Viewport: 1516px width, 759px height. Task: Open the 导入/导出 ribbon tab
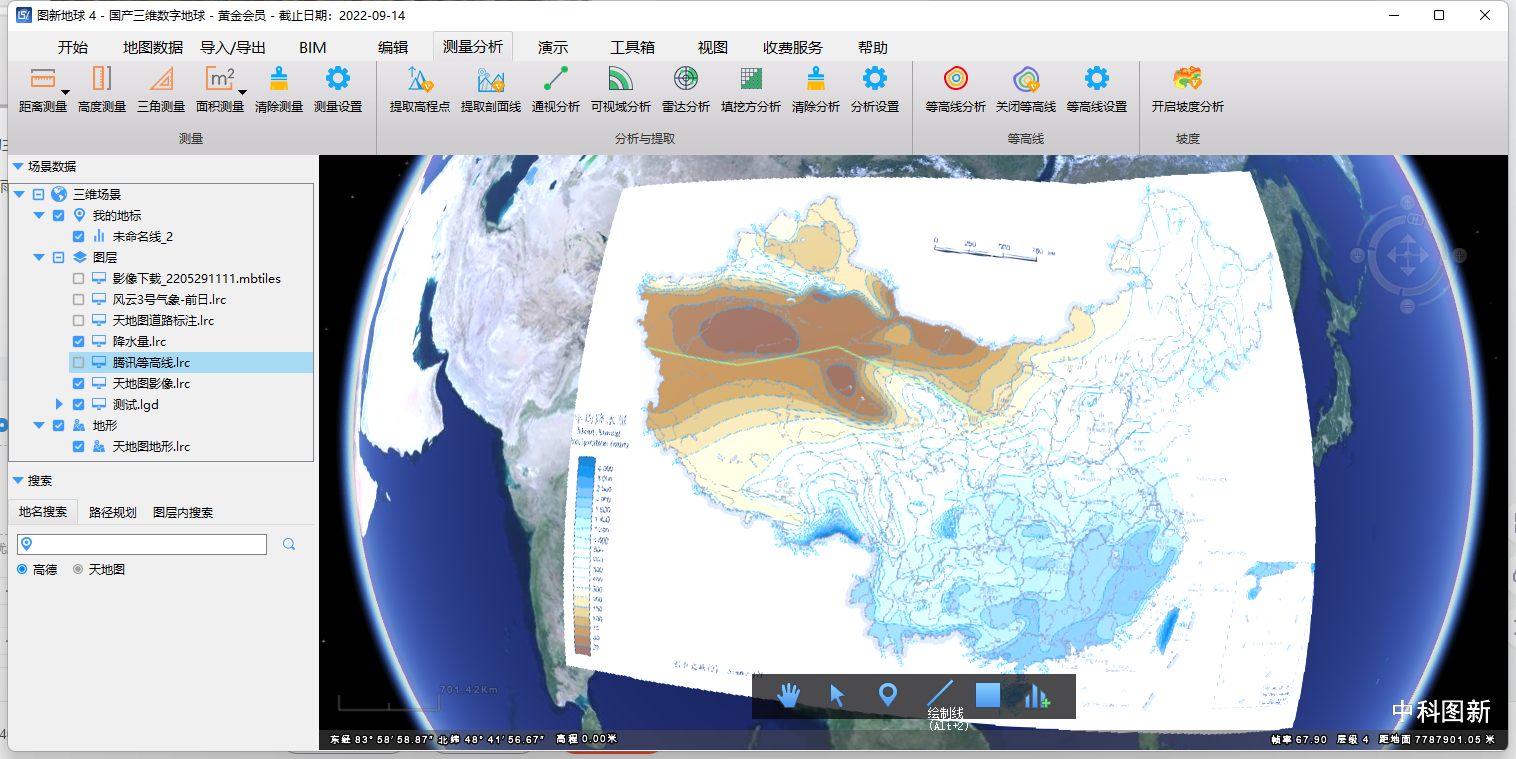[233, 47]
